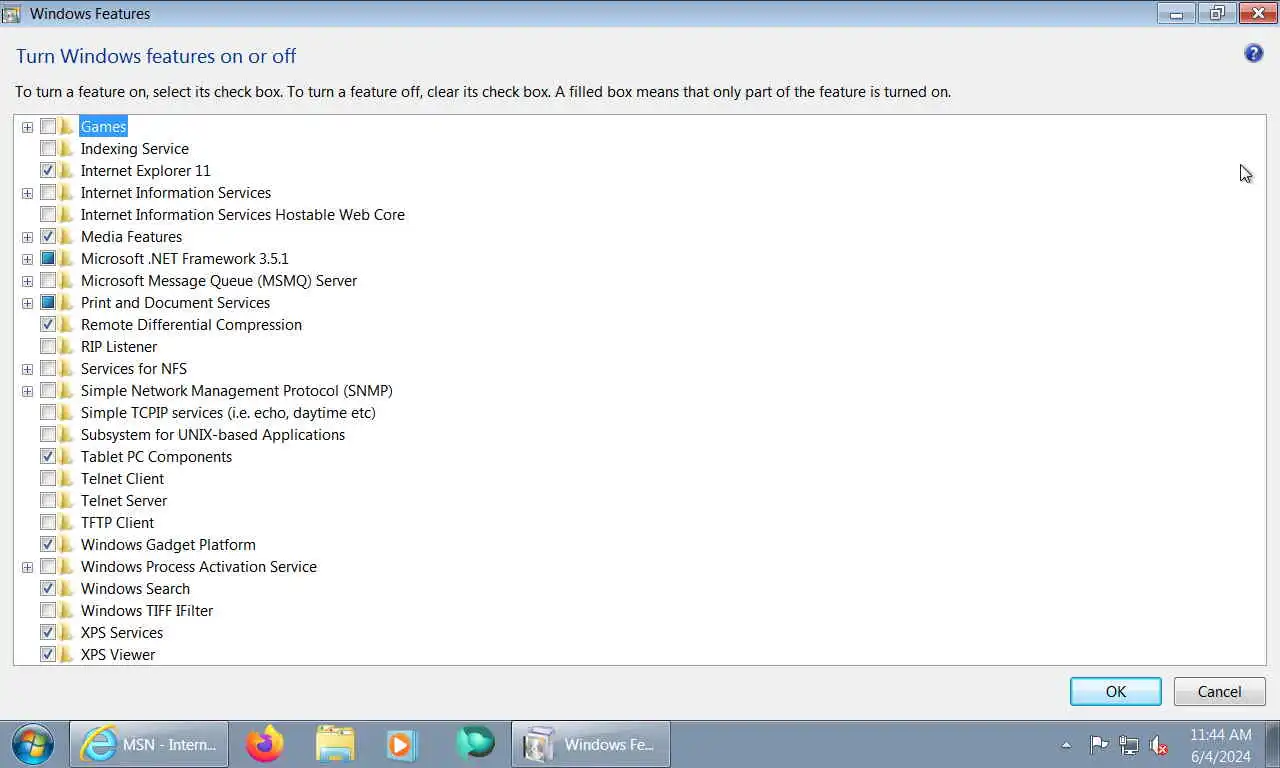Select the Windows Search label
Image resolution: width=1280 pixels, height=768 pixels.
(135, 589)
